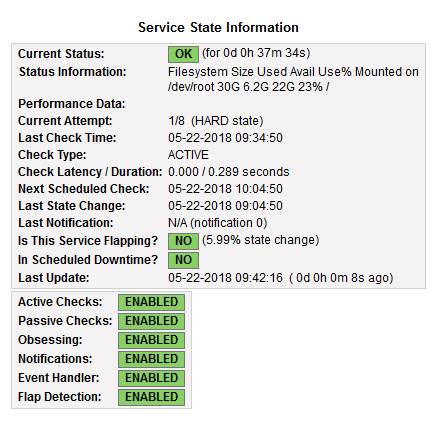
Task: Click the green OK current status badge
Action: pyautogui.click(x=183, y=54)
